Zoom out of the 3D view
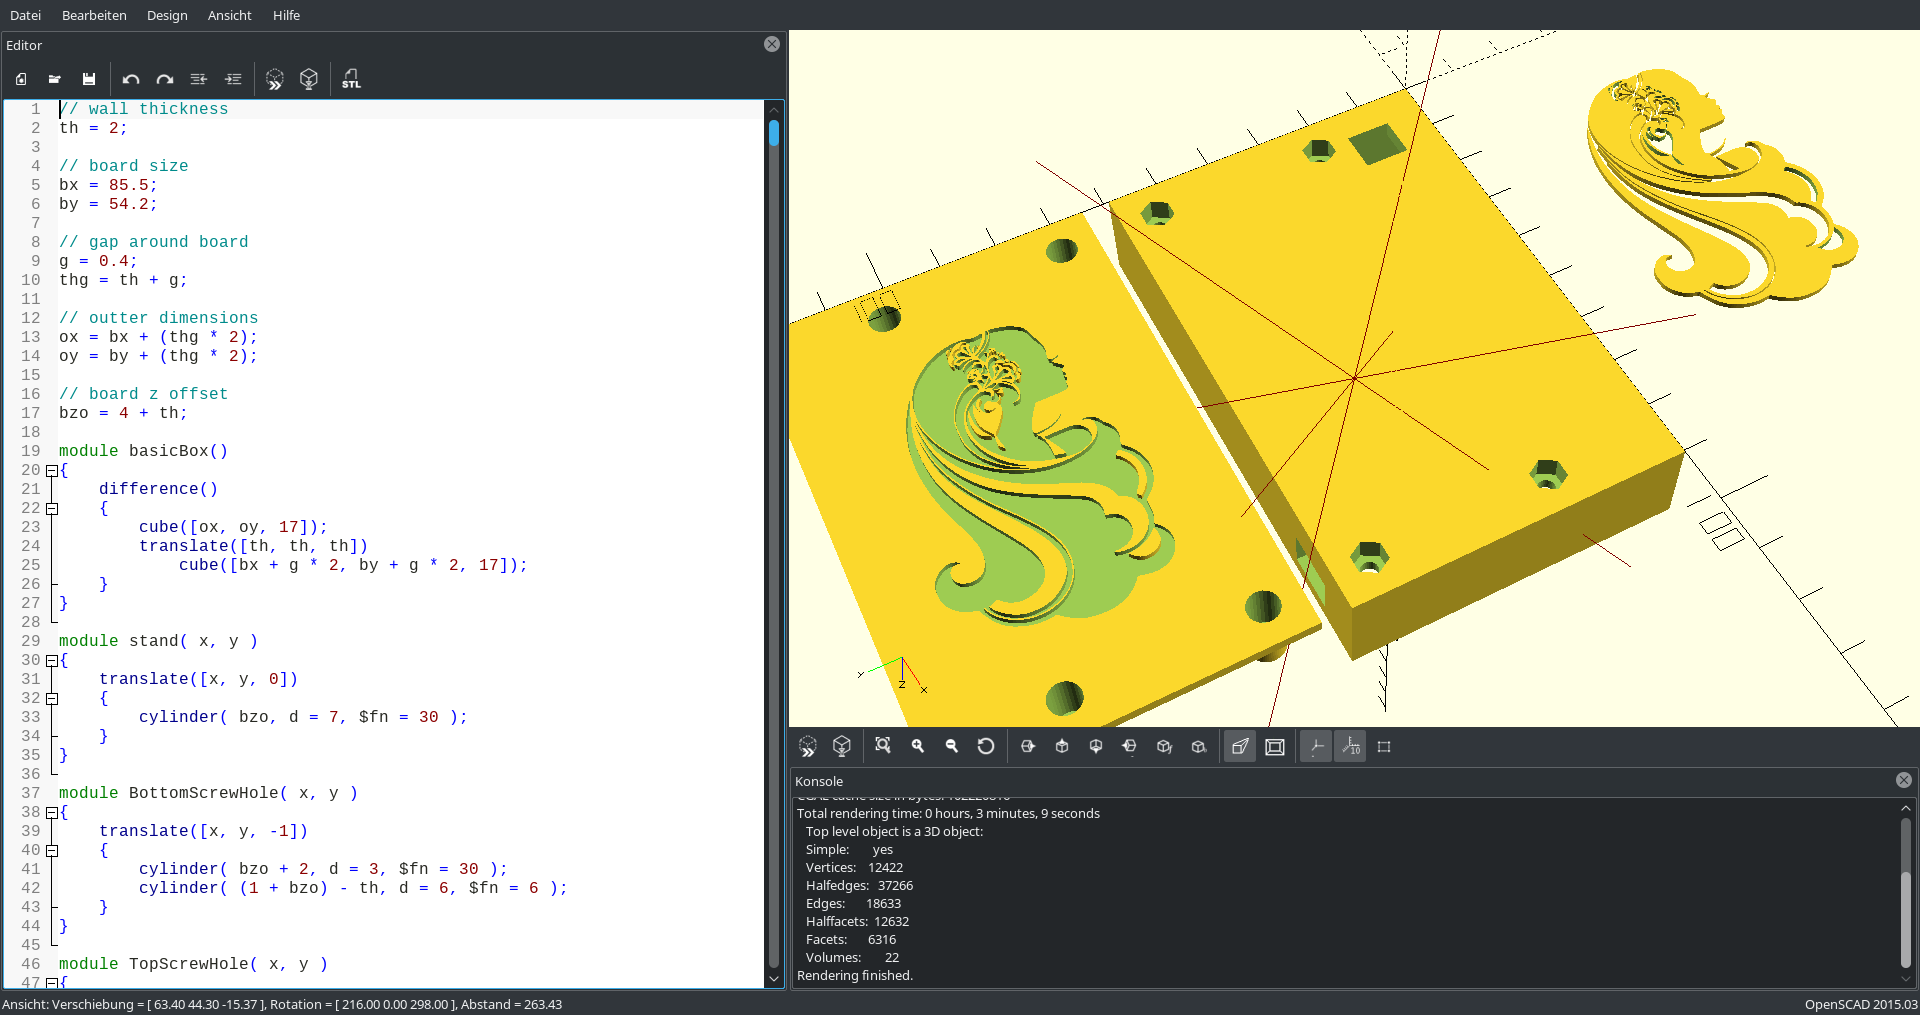1920x1015 pixels. 952,746
